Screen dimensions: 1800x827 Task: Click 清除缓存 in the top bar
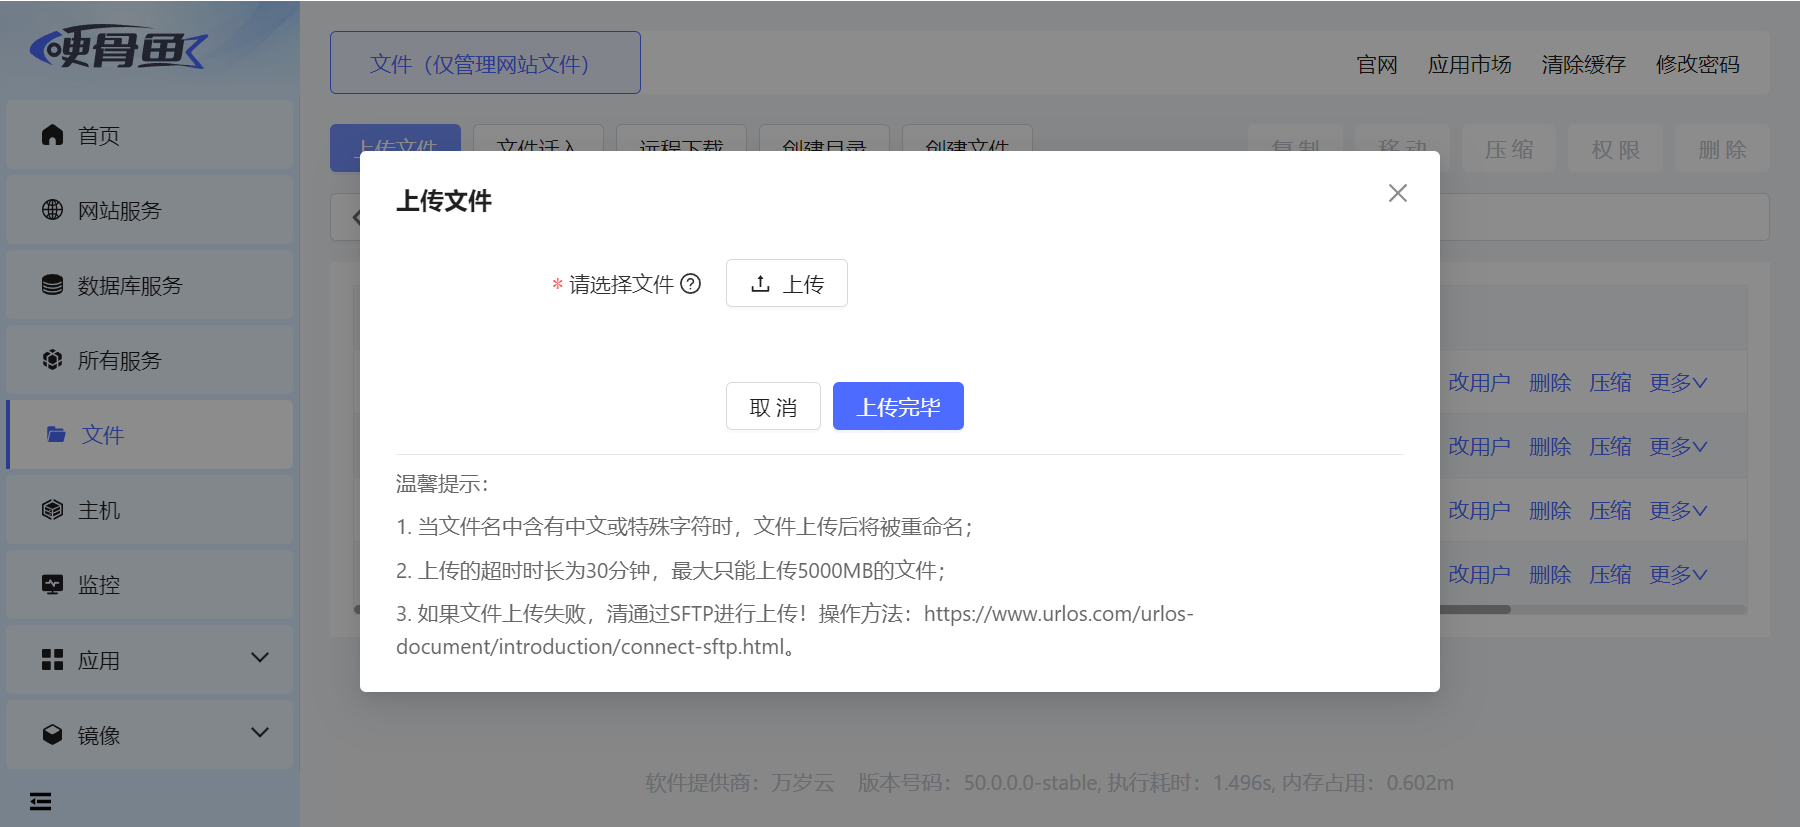pos(1584,64)
